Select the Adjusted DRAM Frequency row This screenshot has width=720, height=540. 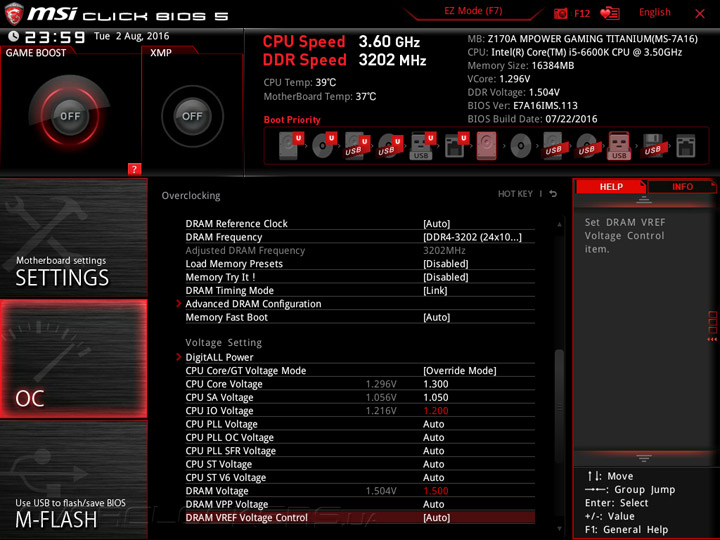(x=360, y=250)
